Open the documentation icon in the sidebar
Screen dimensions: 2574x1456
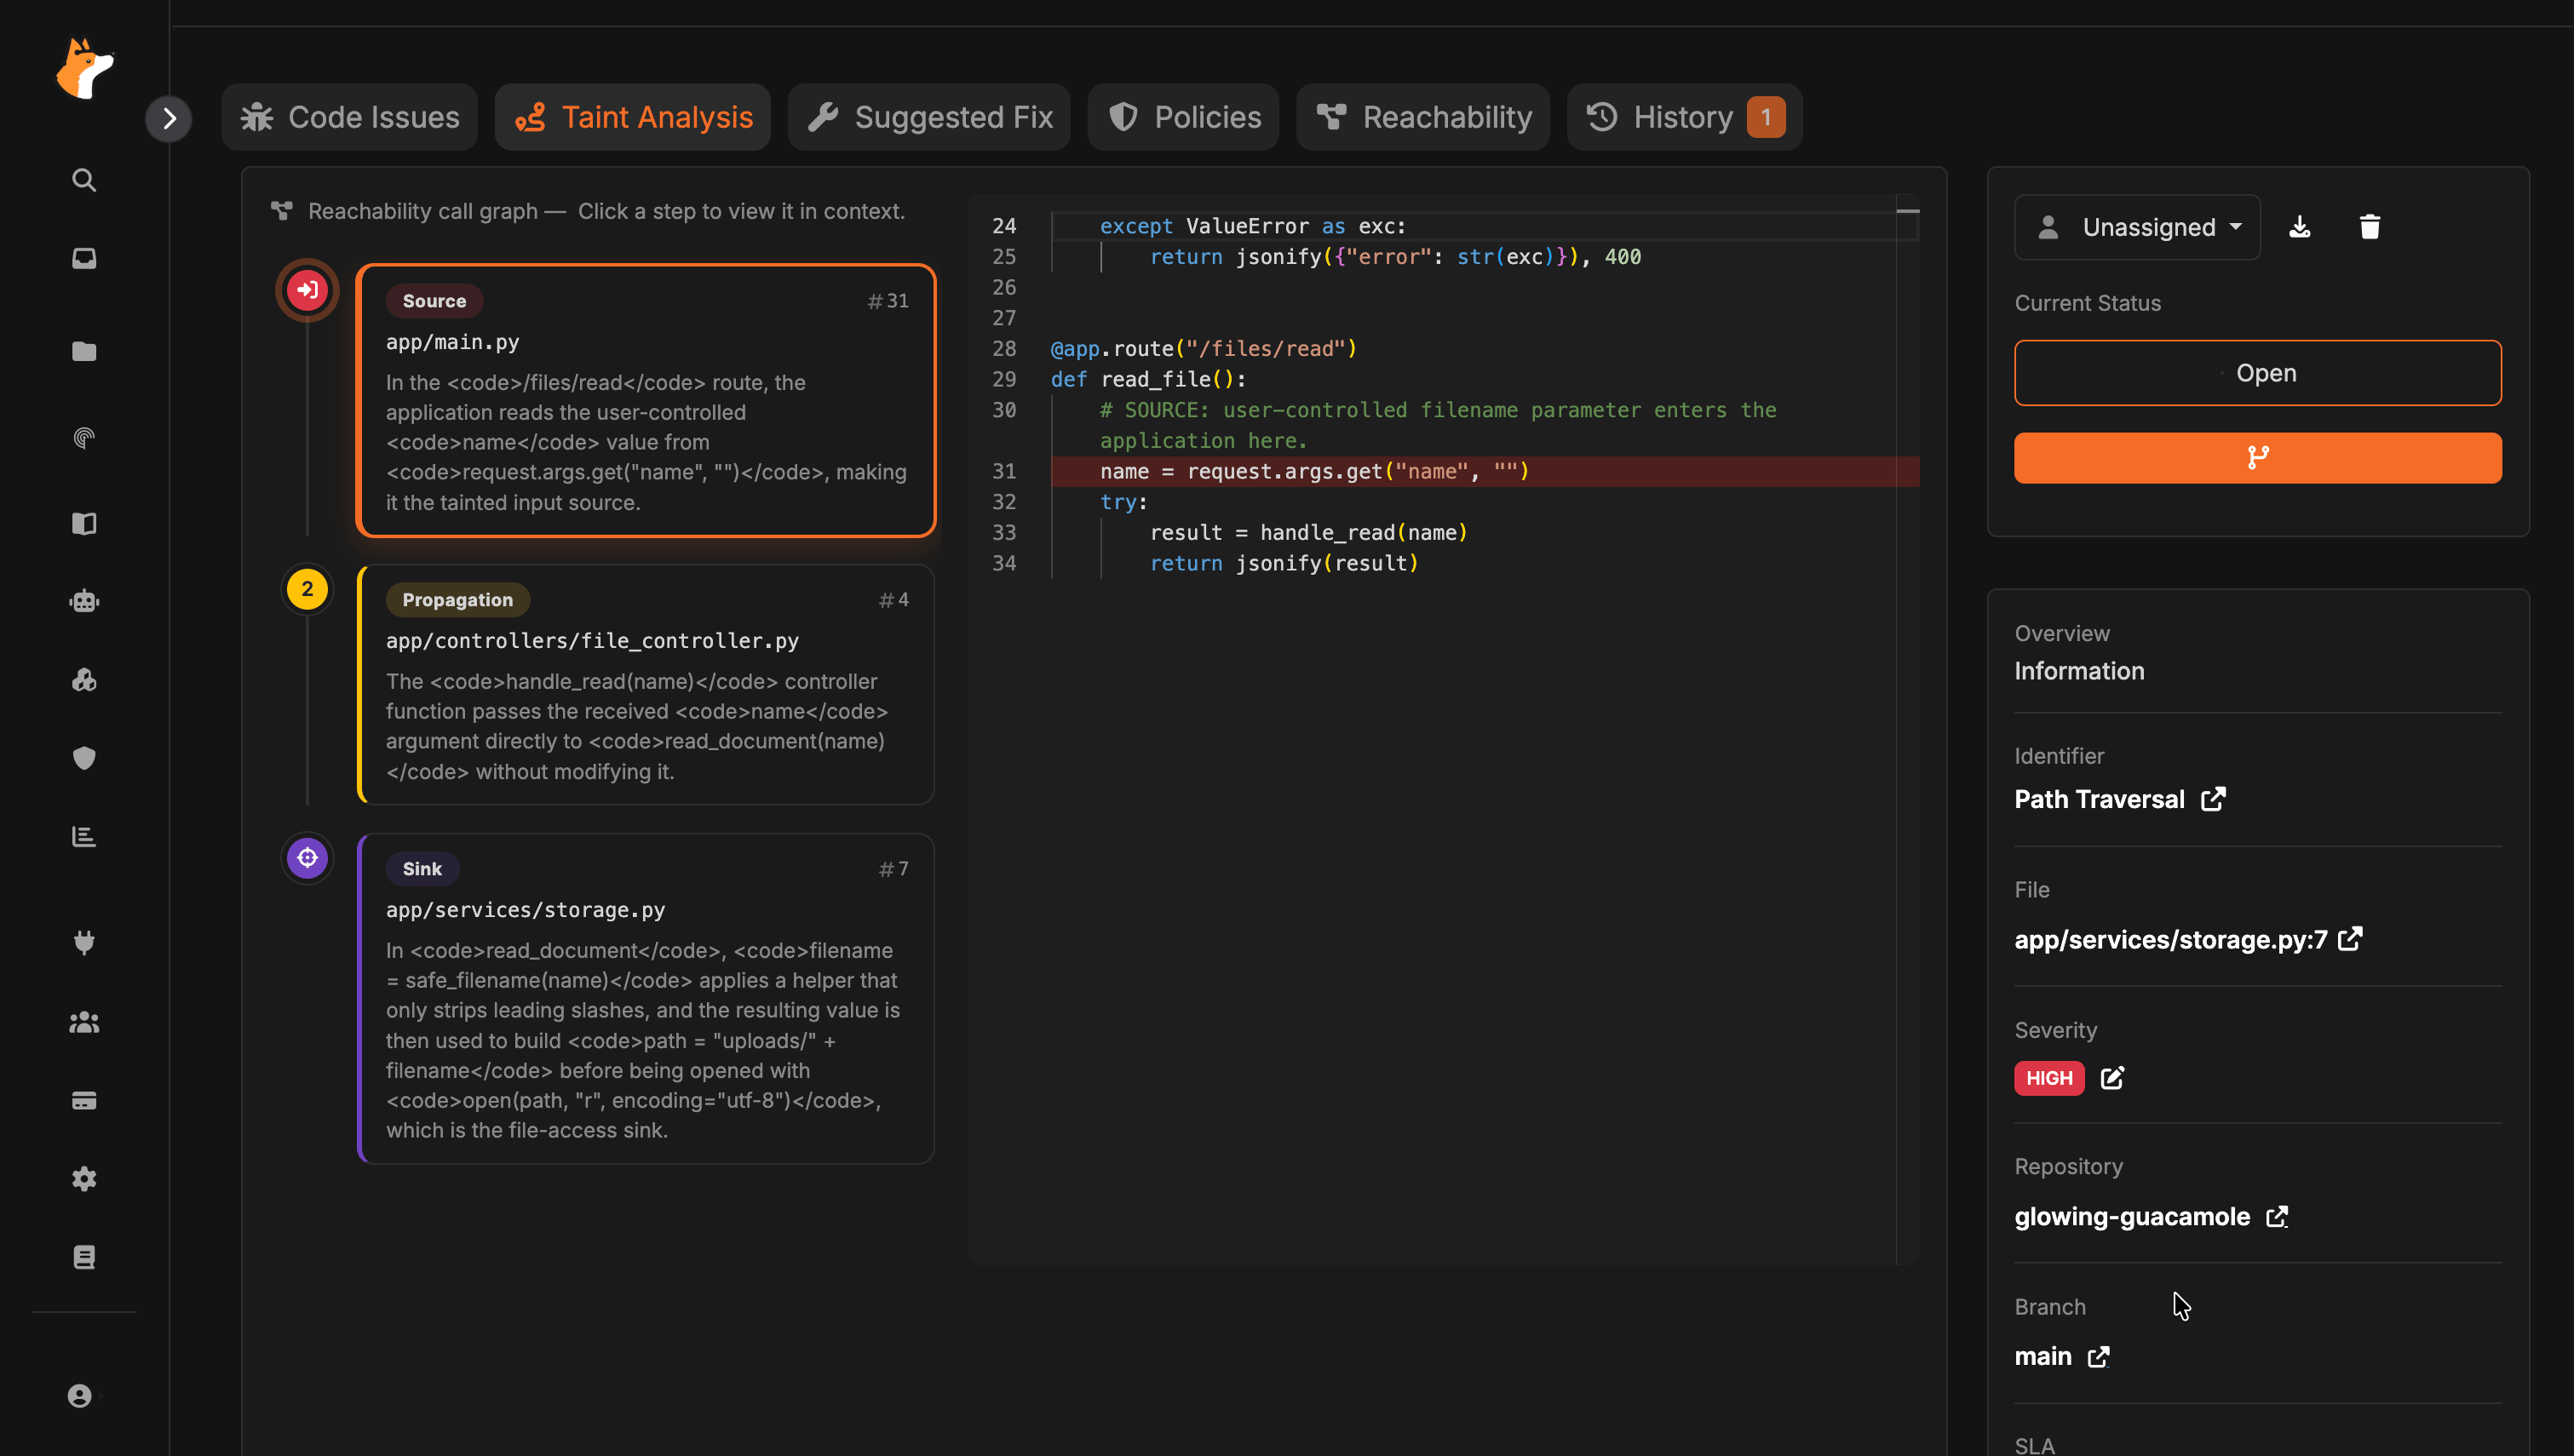click(x=84, y=1257)
